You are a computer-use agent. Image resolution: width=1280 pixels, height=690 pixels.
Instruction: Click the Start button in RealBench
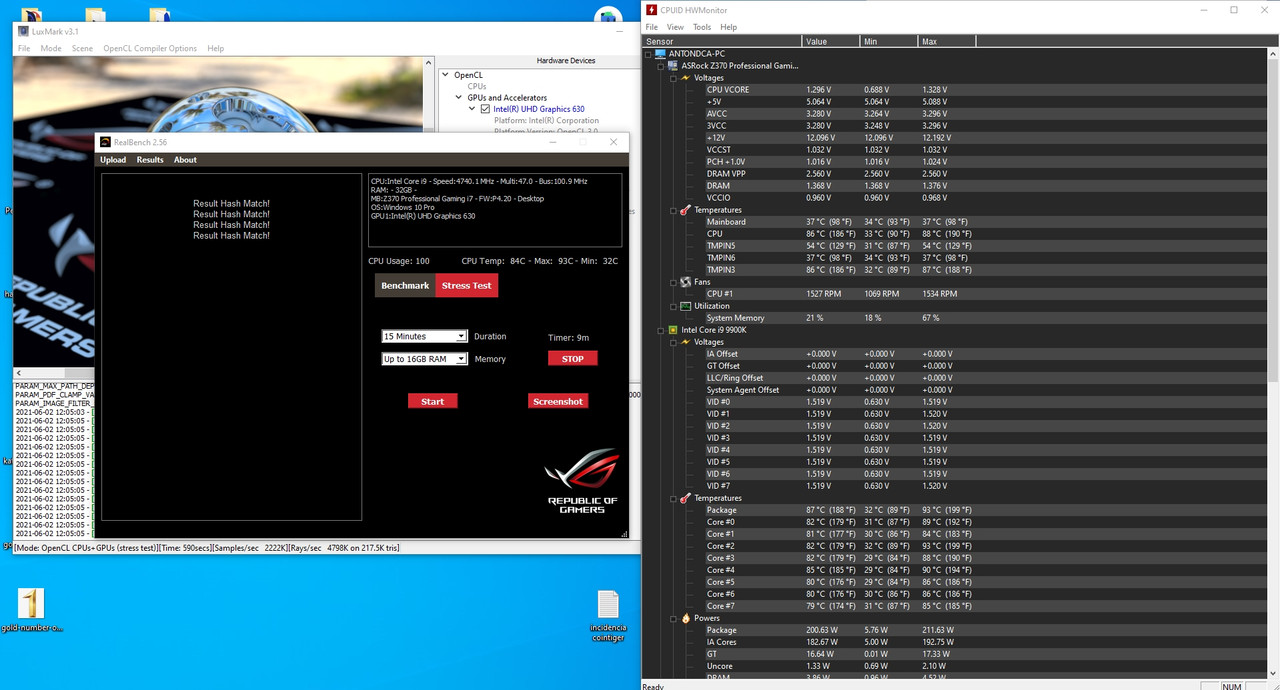pos(433,401)
